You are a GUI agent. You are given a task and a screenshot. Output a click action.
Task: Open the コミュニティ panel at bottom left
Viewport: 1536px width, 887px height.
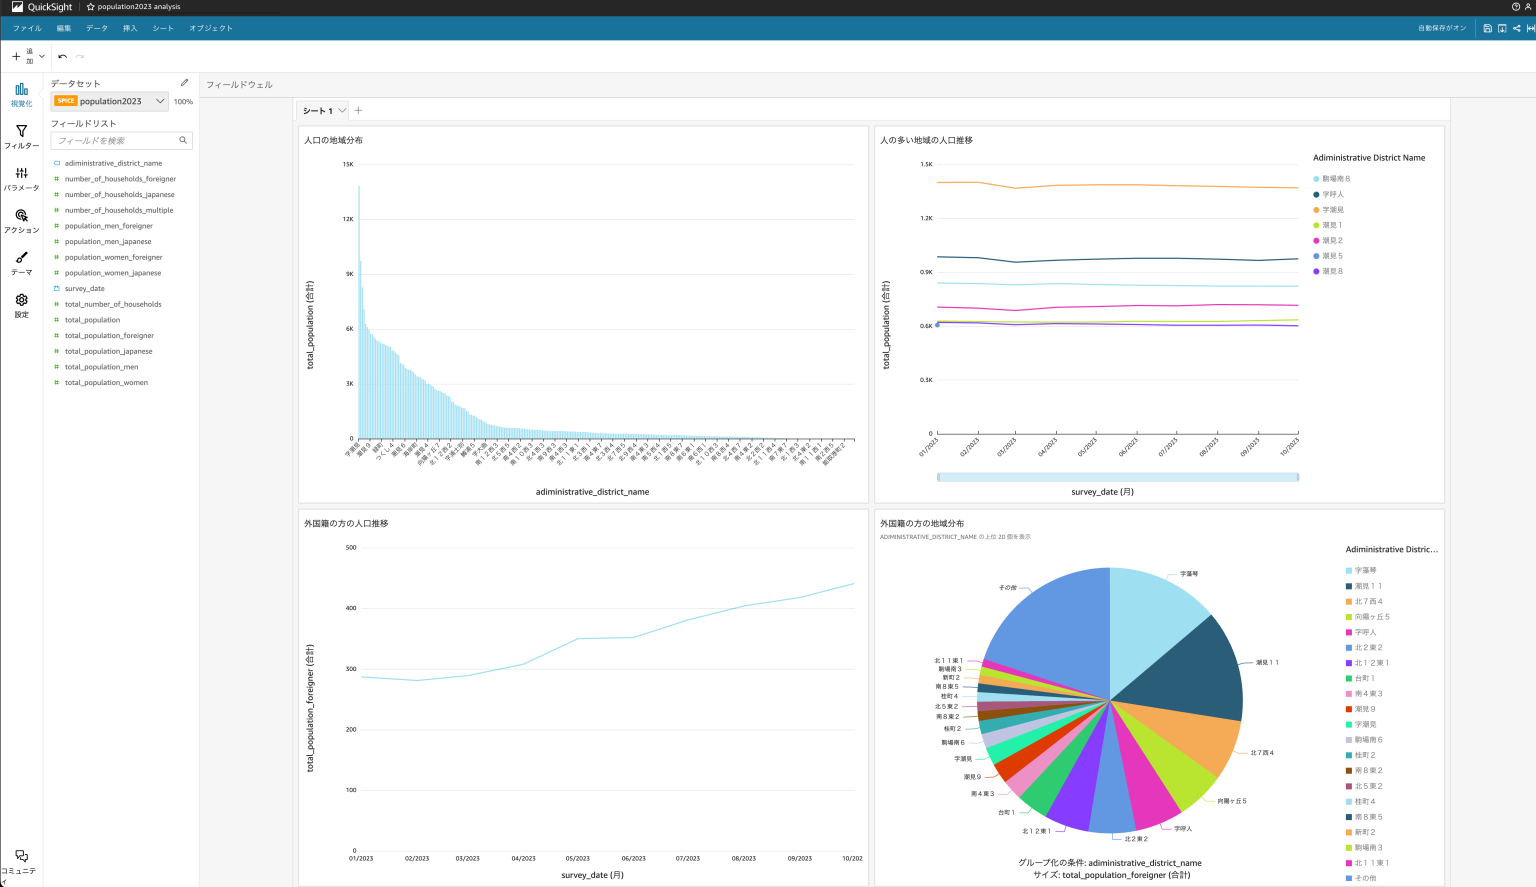20,858
